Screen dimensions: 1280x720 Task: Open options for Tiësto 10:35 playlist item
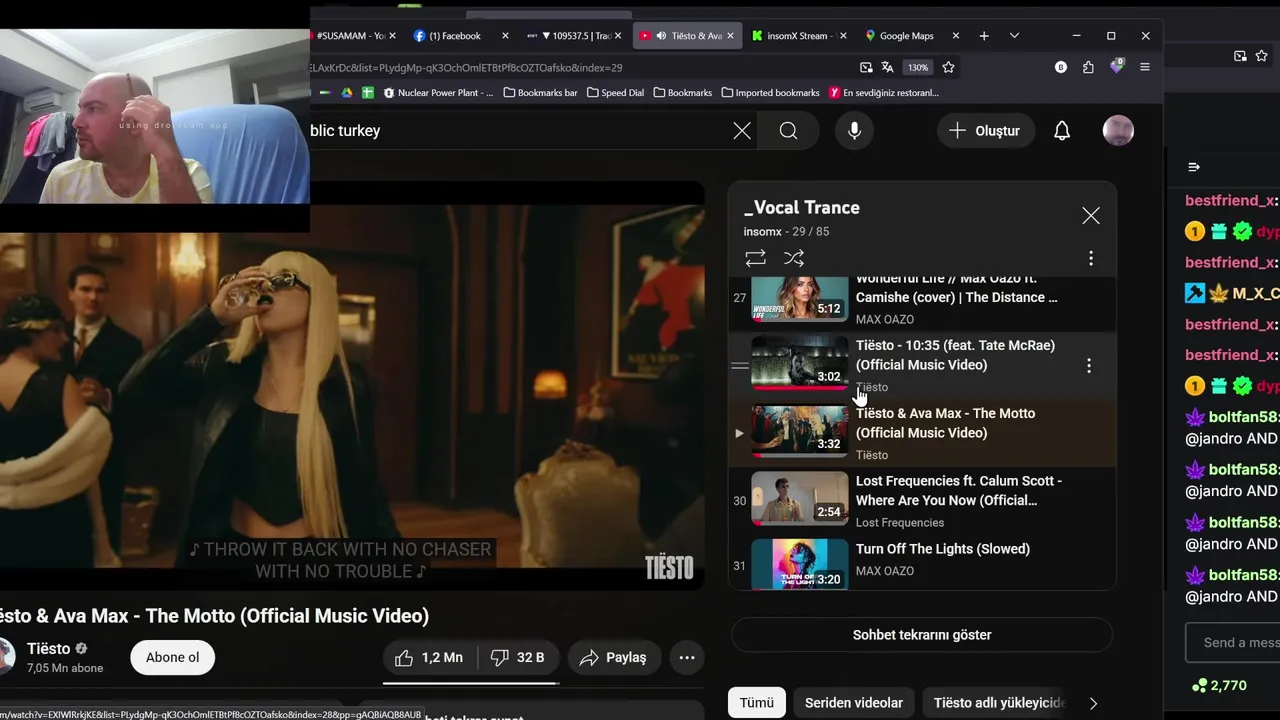[x=1089, y=366]
